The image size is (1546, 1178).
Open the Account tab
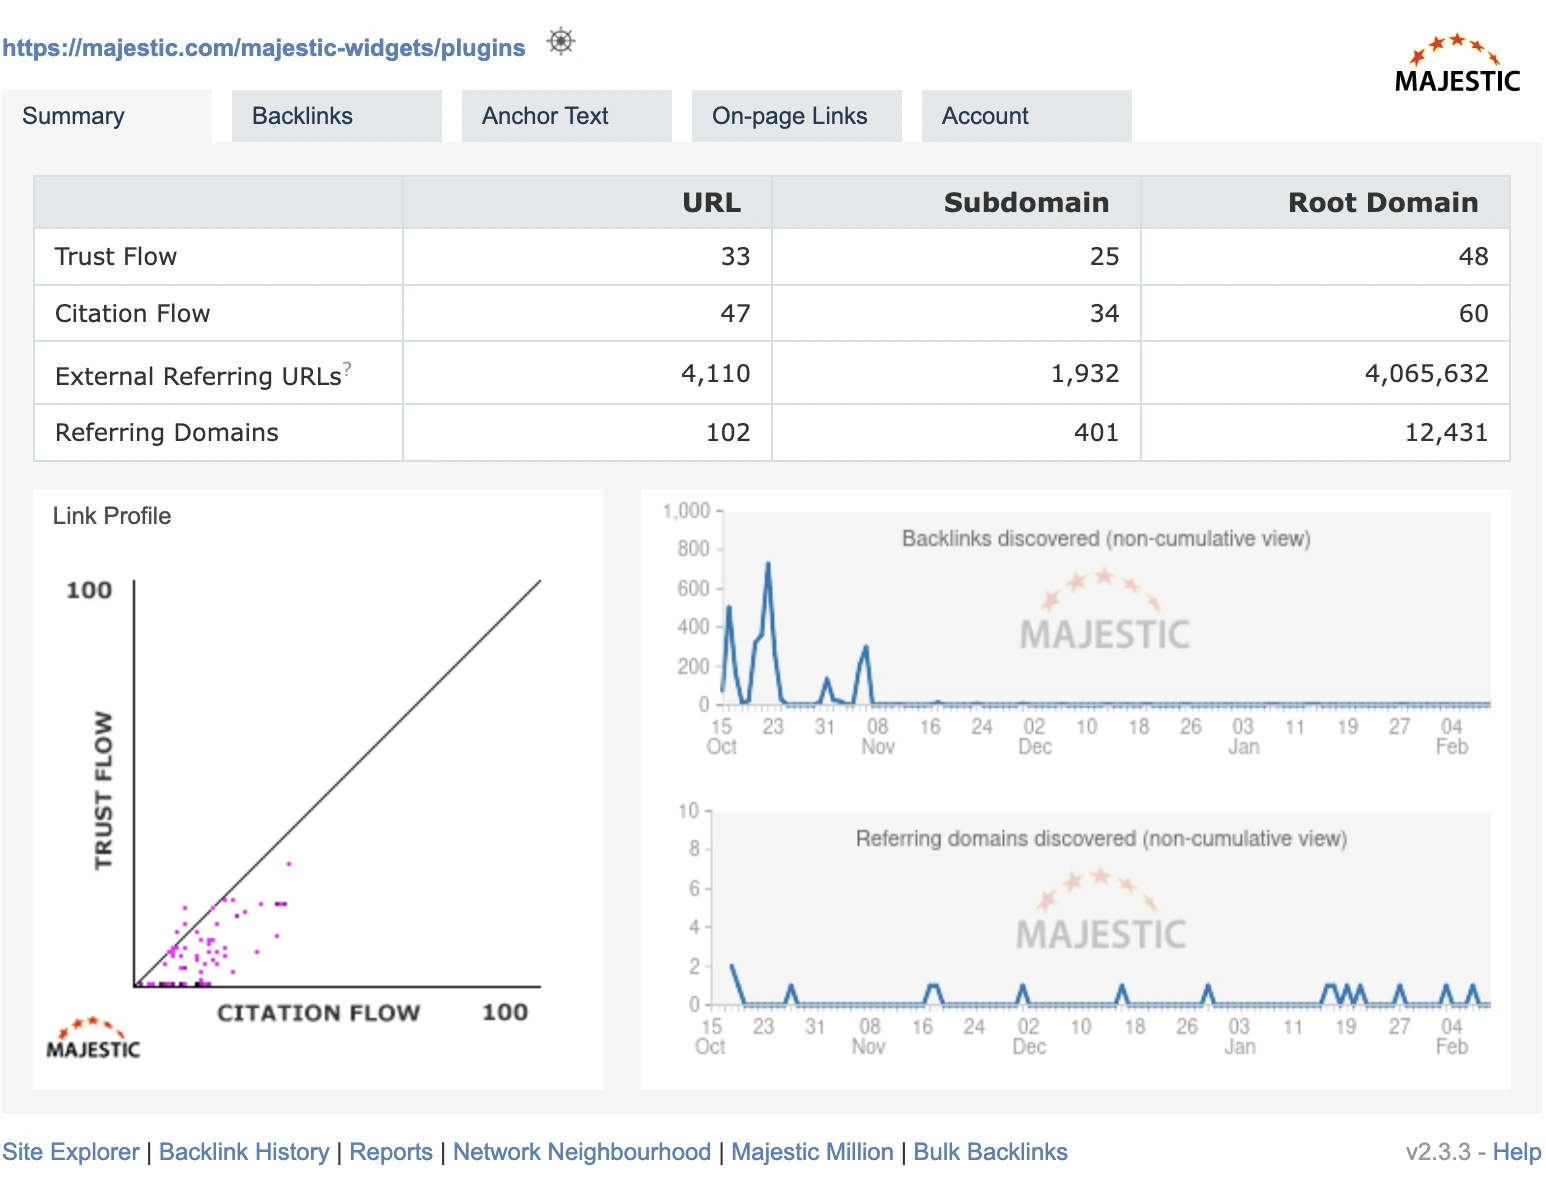(1027, 116)
